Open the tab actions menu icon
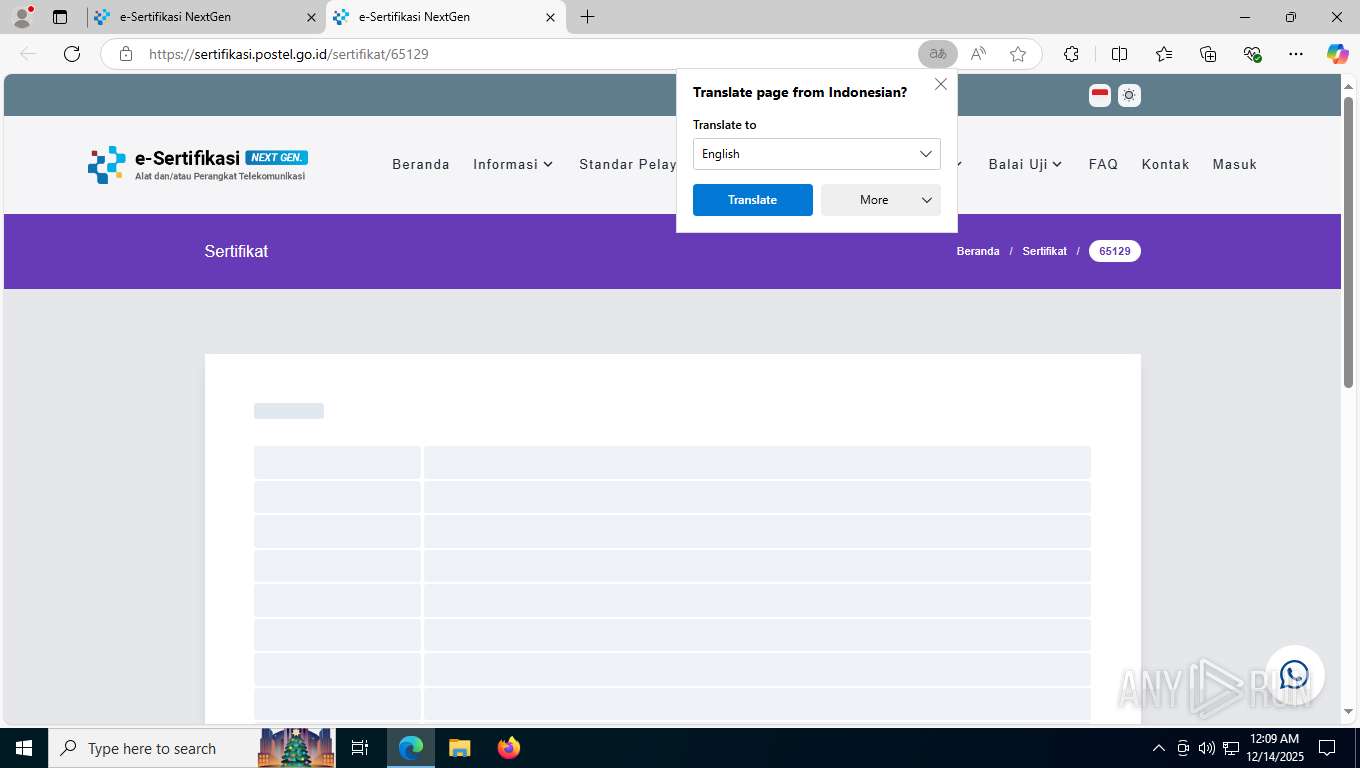 60,17
